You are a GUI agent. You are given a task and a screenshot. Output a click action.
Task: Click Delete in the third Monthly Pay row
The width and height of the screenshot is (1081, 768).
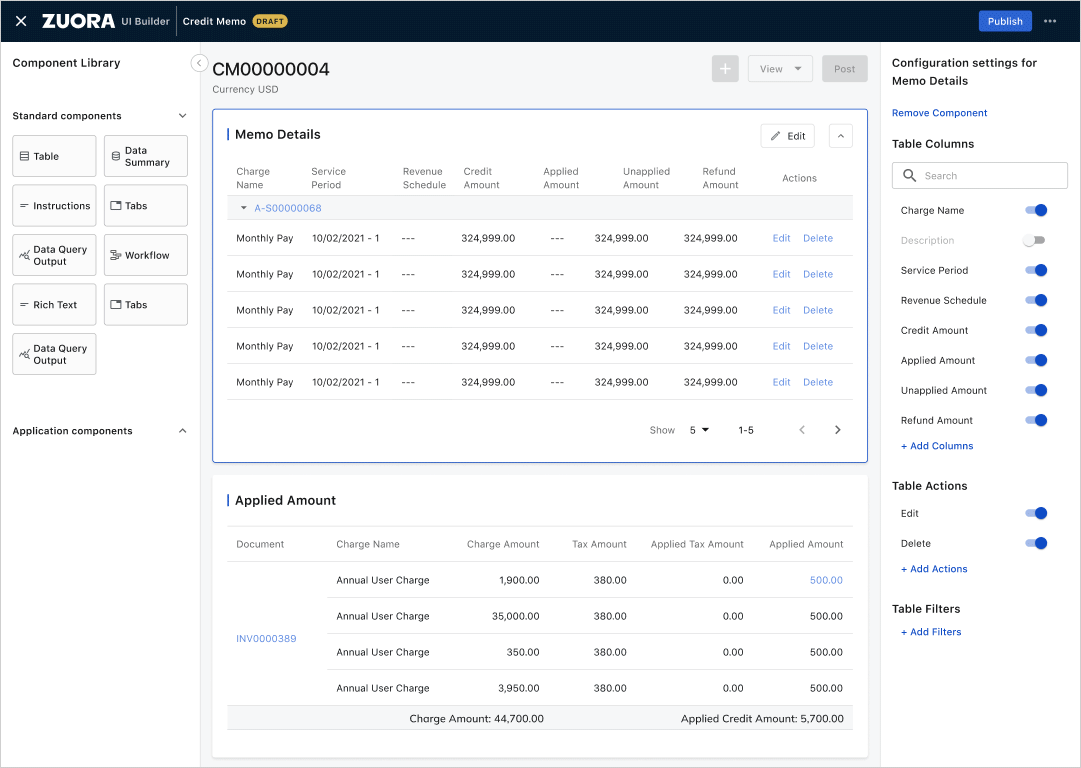818,310
